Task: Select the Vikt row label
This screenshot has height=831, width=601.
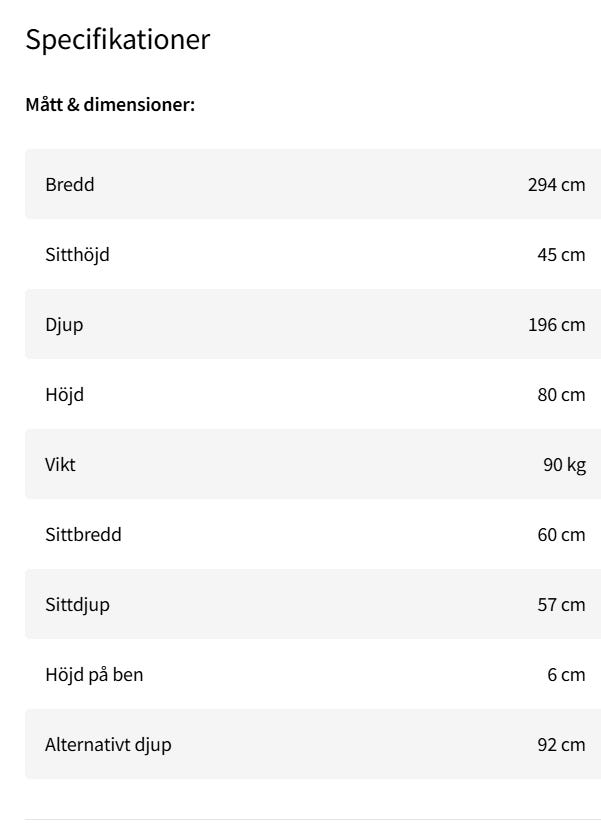Action: 60,464
